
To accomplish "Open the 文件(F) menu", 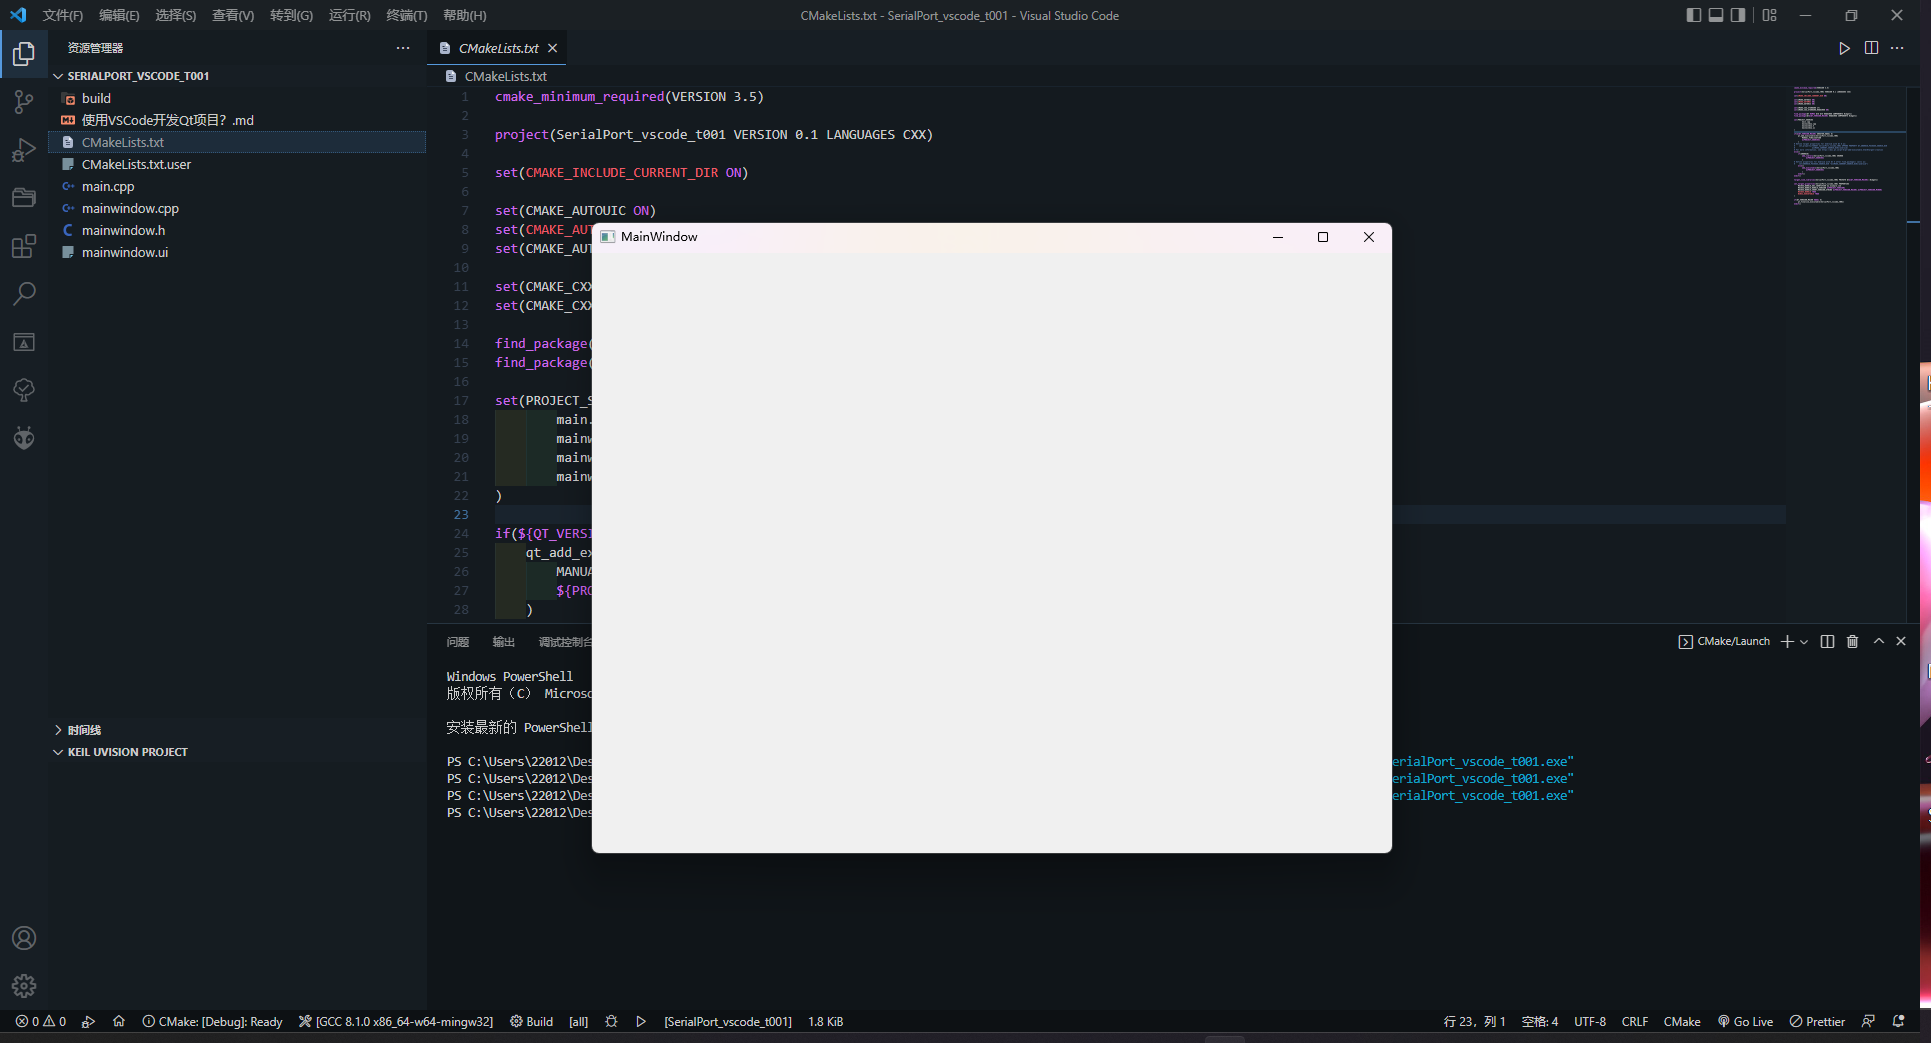I will tap(63, 15).
